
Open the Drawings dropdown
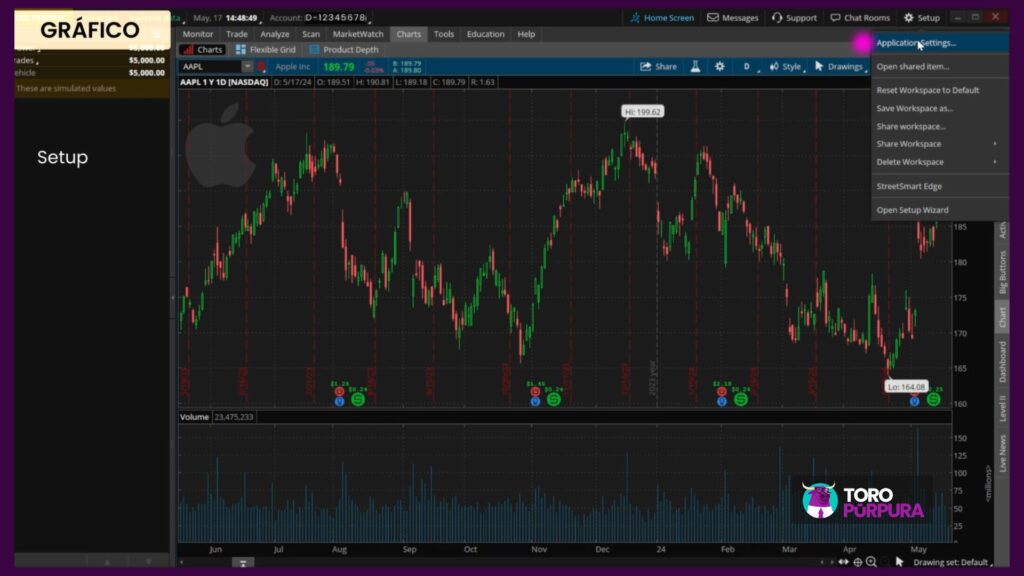coord(840,67)
